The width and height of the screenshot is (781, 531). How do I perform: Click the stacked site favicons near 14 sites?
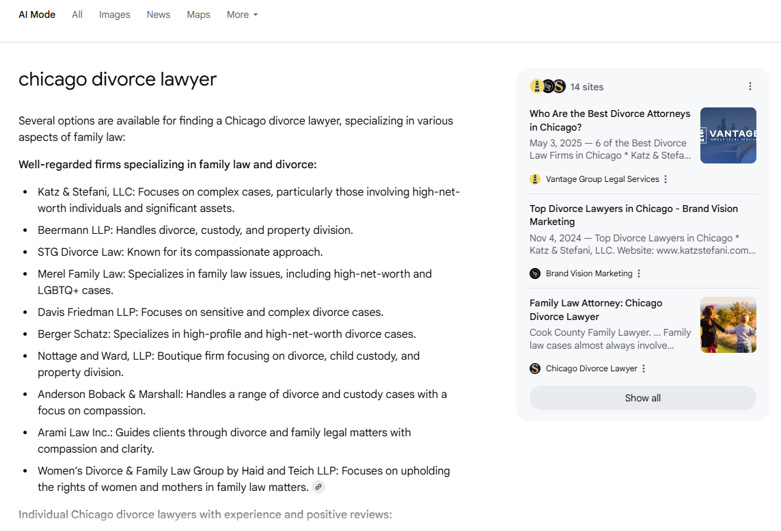point(547,86)
